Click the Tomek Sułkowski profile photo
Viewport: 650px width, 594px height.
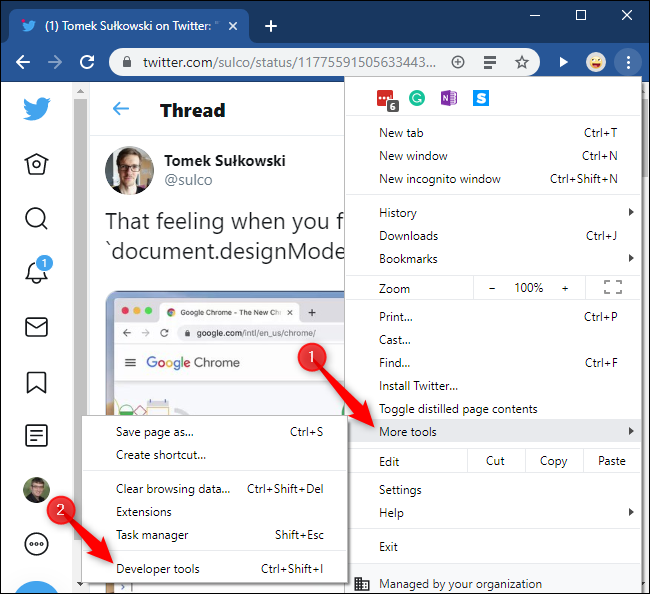coord(129,170)
